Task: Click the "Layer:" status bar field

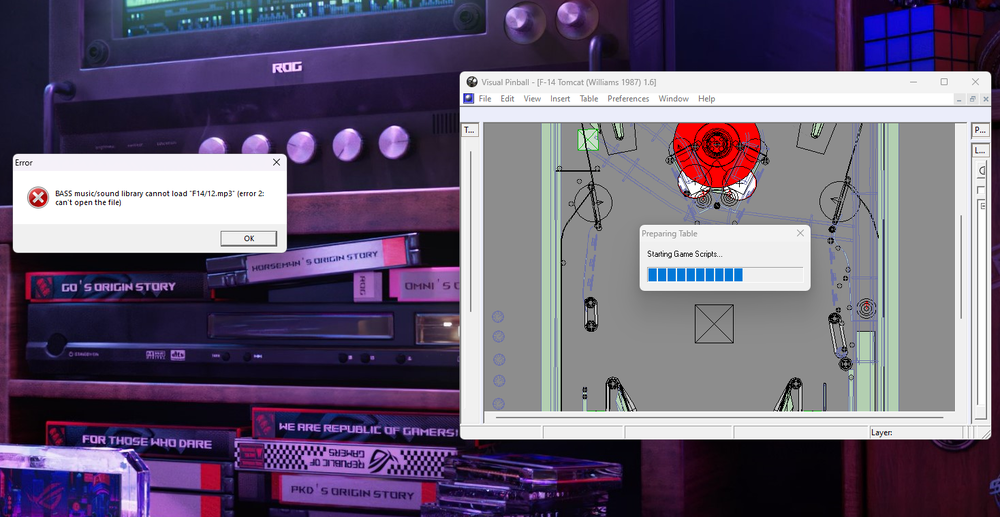Action: [917, 432]
